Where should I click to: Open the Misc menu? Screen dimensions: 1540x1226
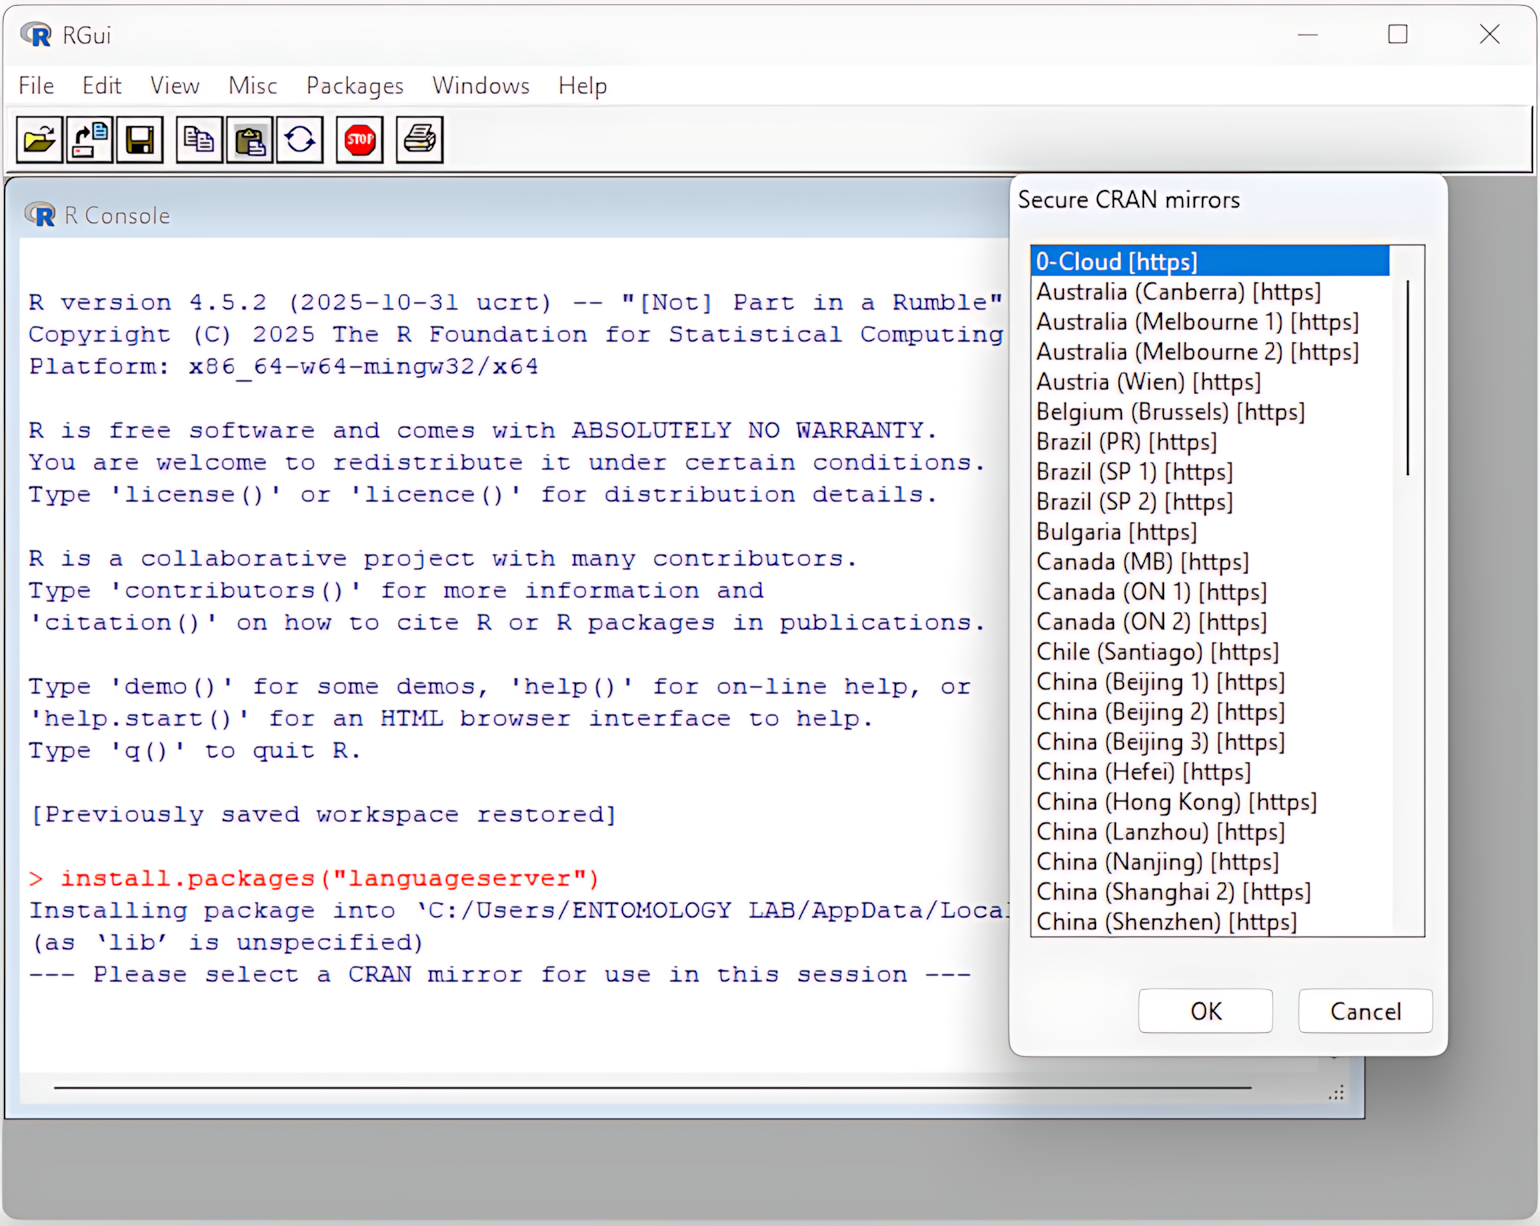252,86
